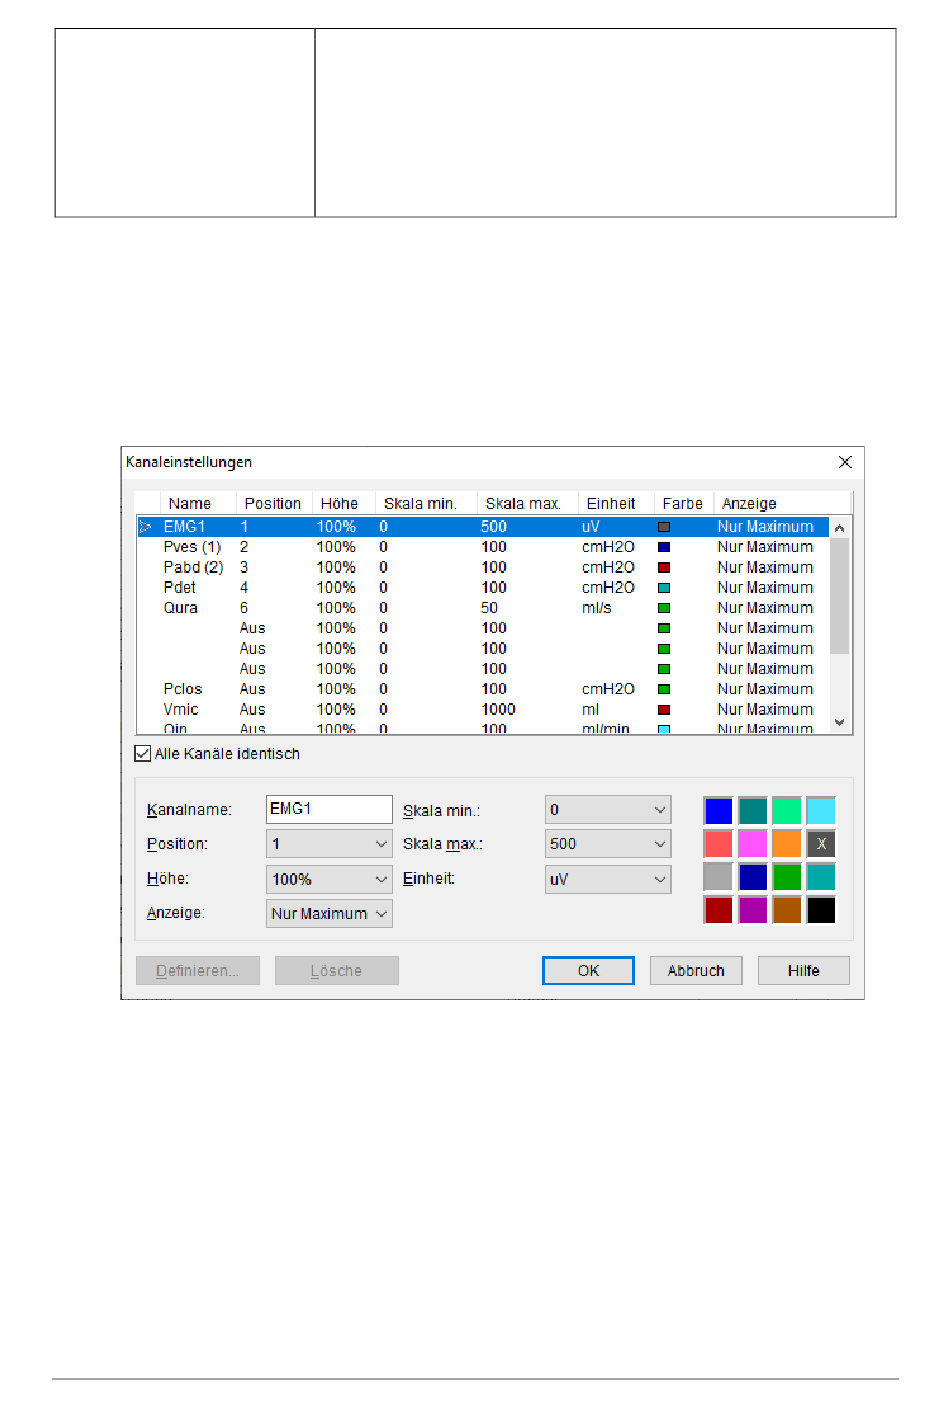The image size is (950, 1408).
Task: Click the Position column header
Action: 273,504
